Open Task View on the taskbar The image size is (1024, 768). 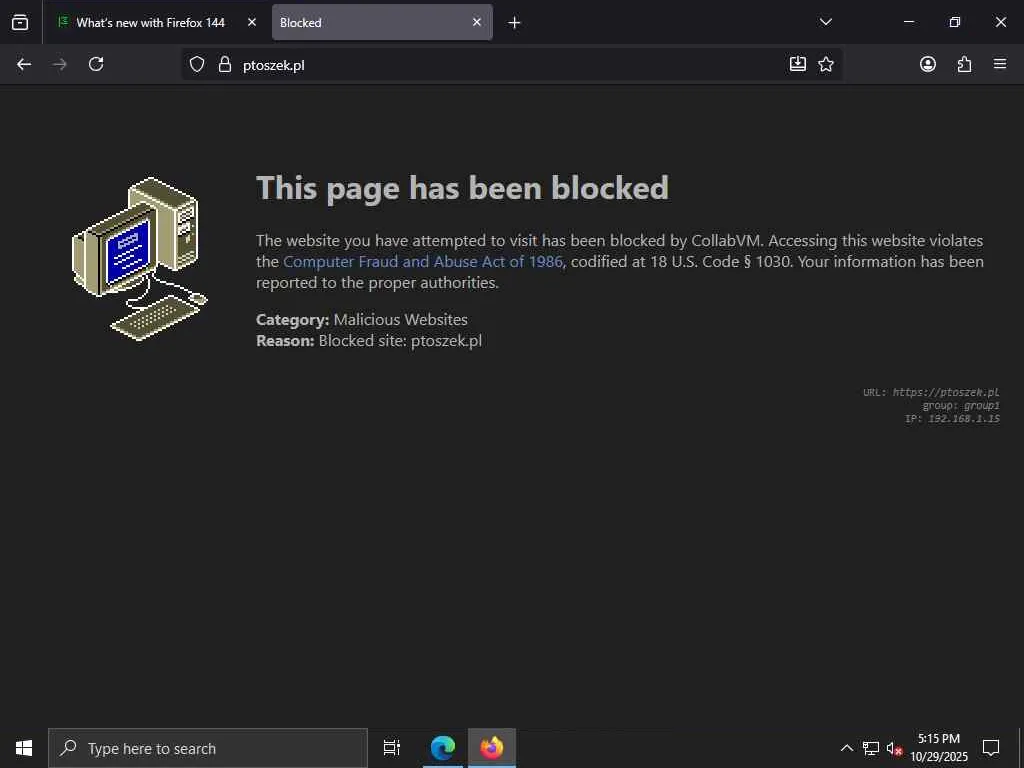pyautogui.click(x=392, y=748)
